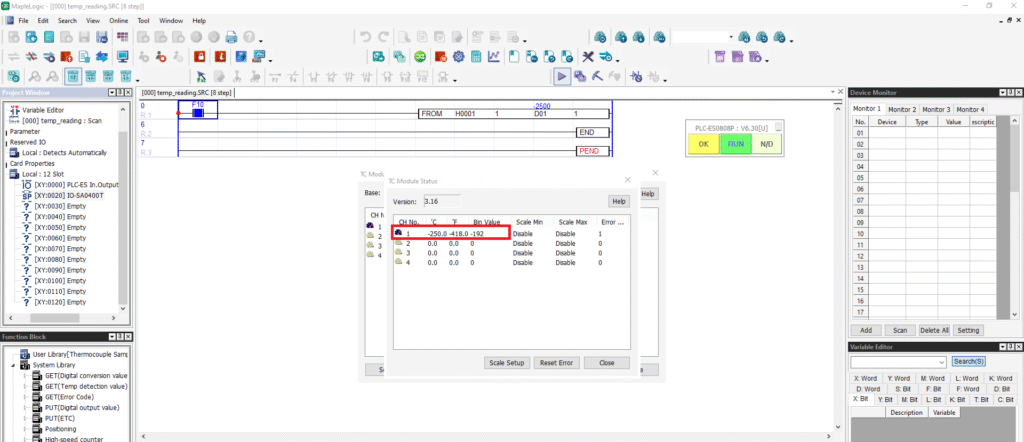Select the M: Word filter button

click(933, 378)
